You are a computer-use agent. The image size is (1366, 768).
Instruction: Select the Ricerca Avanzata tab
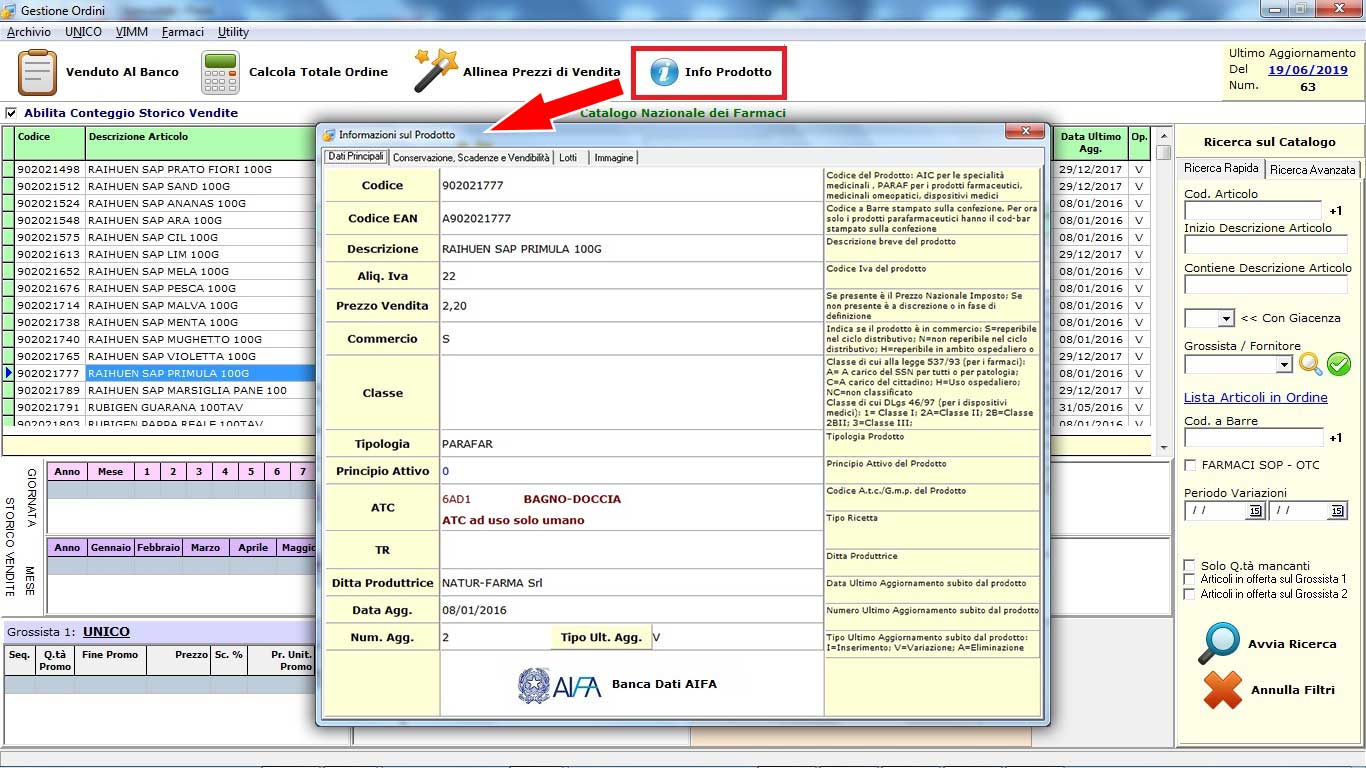(1314, 170)
